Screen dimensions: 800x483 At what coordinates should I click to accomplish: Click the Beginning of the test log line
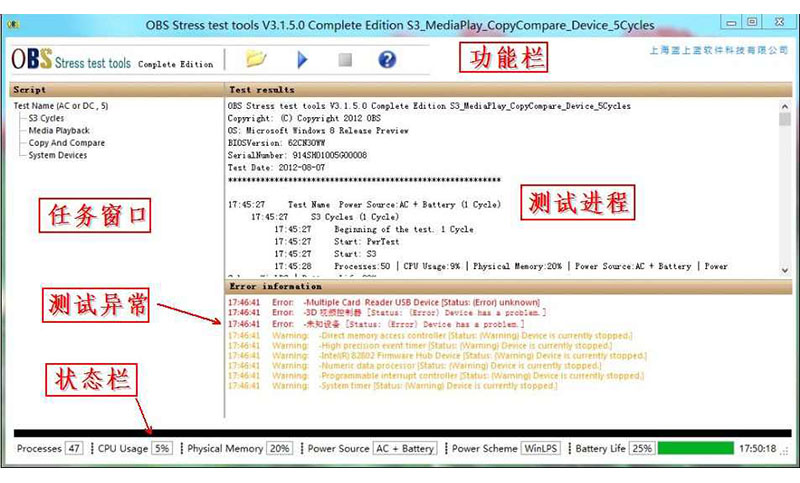374,230
